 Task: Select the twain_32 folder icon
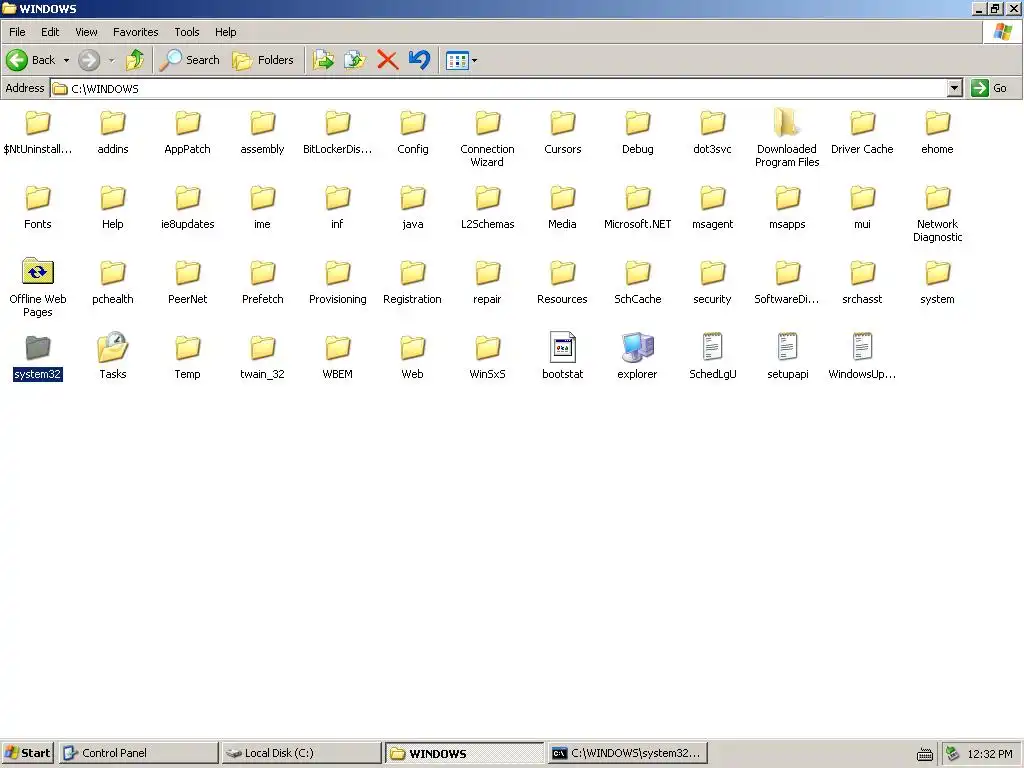(263, 347)
